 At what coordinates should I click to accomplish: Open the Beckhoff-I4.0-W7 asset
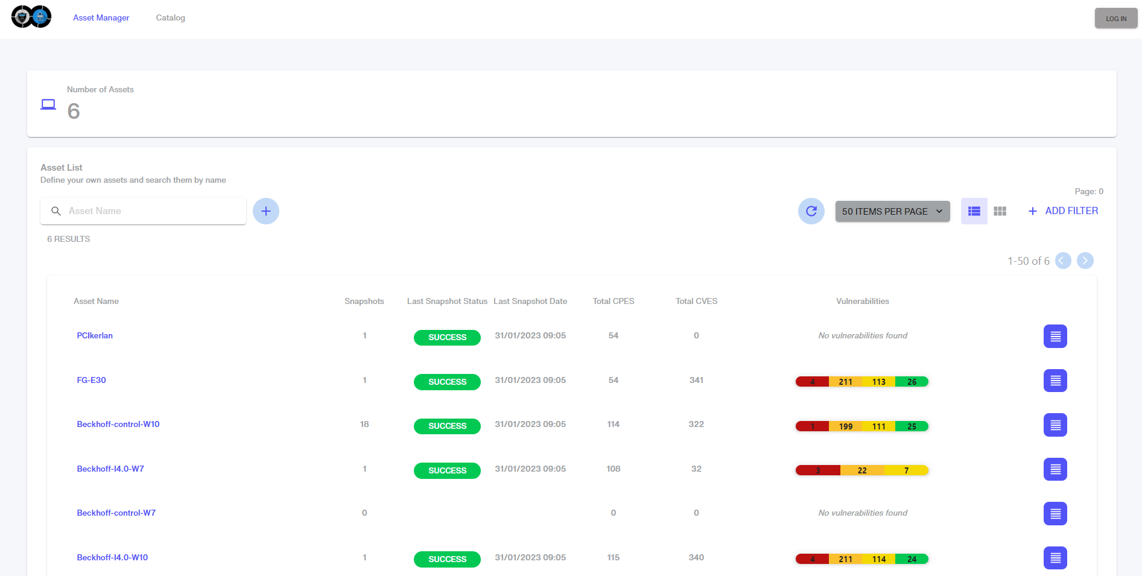click(x=110, y=469)
